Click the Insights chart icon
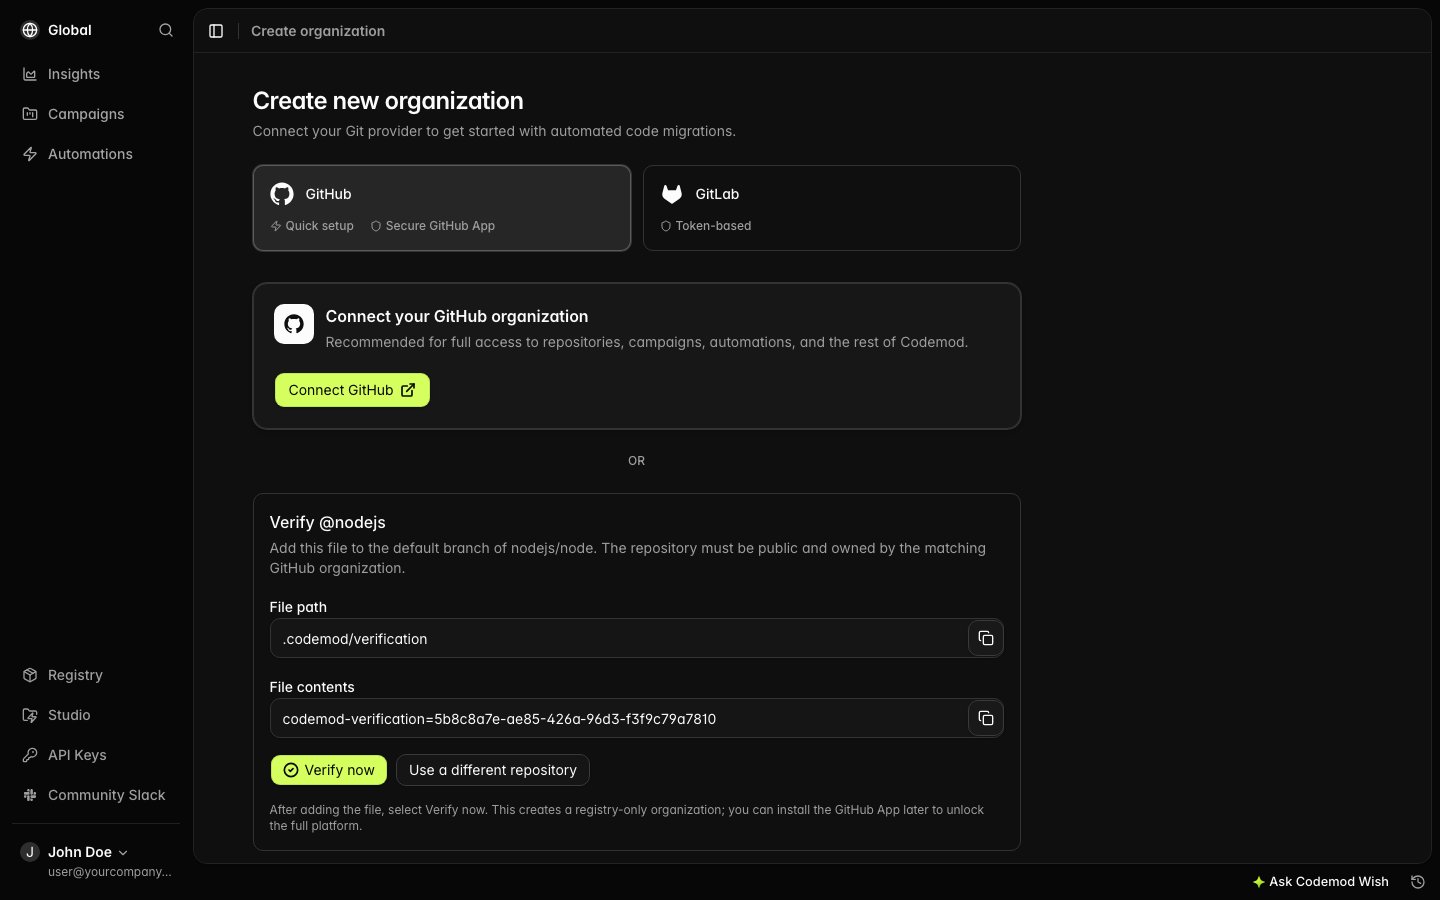Screen dimensions: 1440x900 (x=30, y=74)
